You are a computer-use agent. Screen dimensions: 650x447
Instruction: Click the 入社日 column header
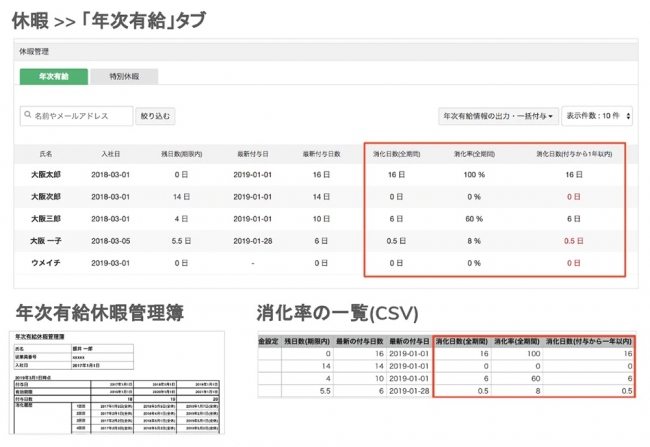(x=111, y=154)
